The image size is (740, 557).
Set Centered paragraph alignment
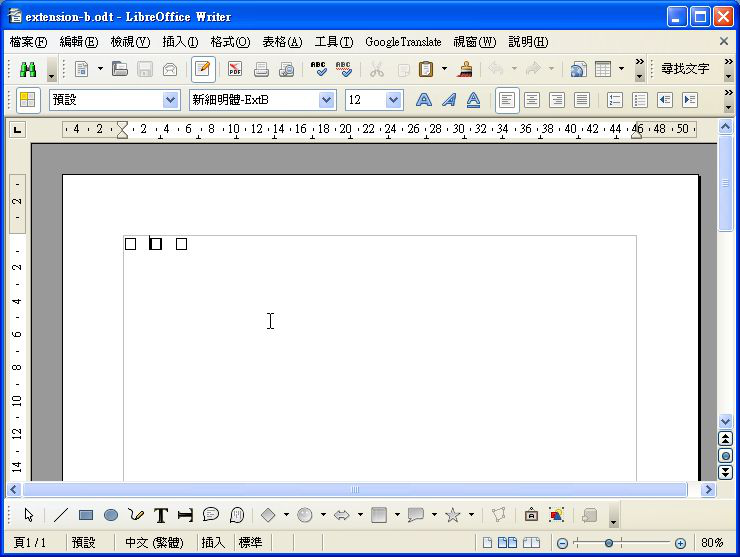532,100
